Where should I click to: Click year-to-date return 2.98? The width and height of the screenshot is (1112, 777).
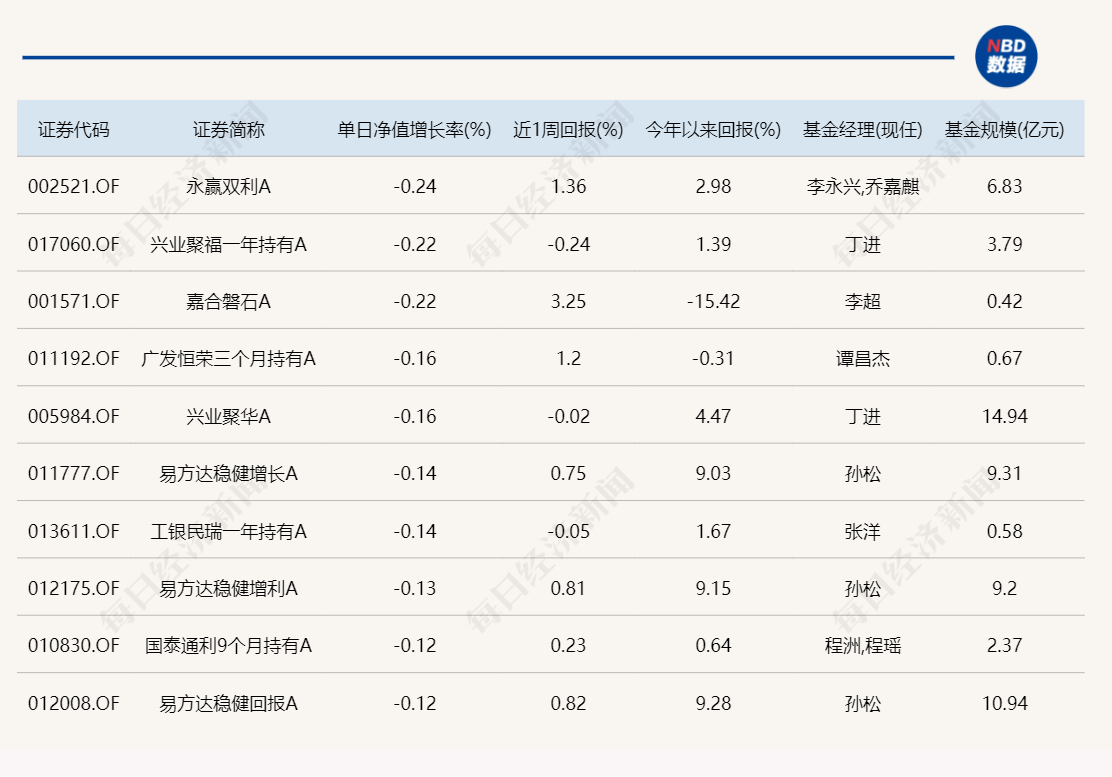[713, 186]
